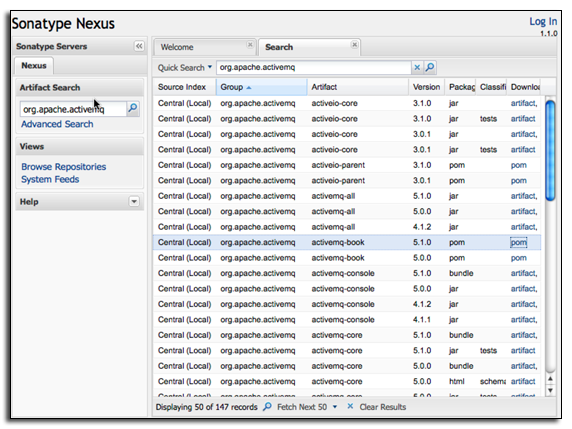Download pom for activemq-book 5.0.0
This screenshot has width=572, height=429.
[x=518, y=258]
